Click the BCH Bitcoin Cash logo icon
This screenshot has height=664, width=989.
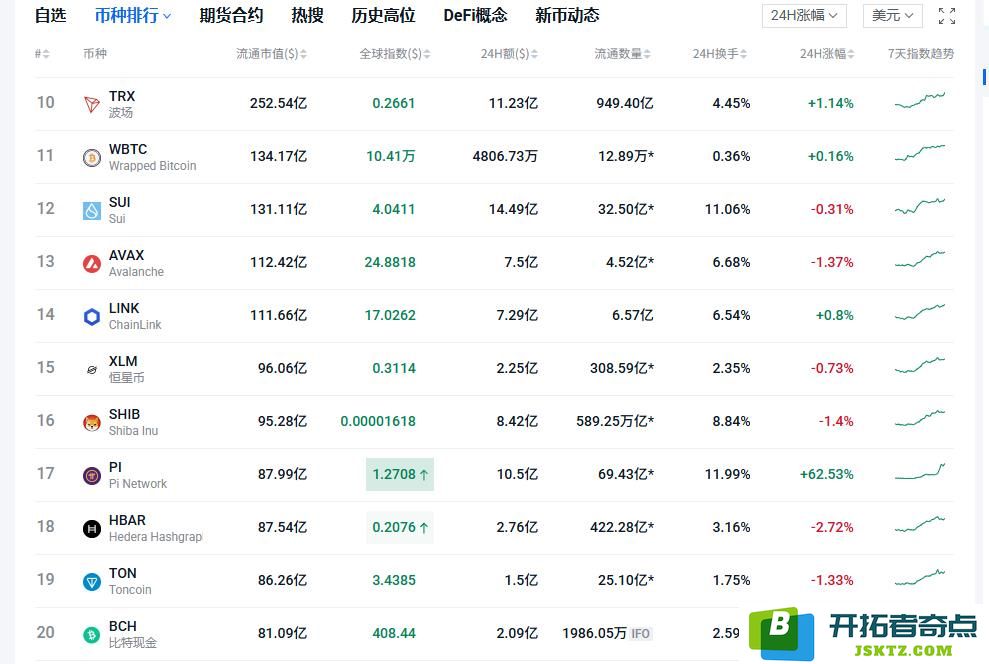pyautogui.click(x=92, y=634)
